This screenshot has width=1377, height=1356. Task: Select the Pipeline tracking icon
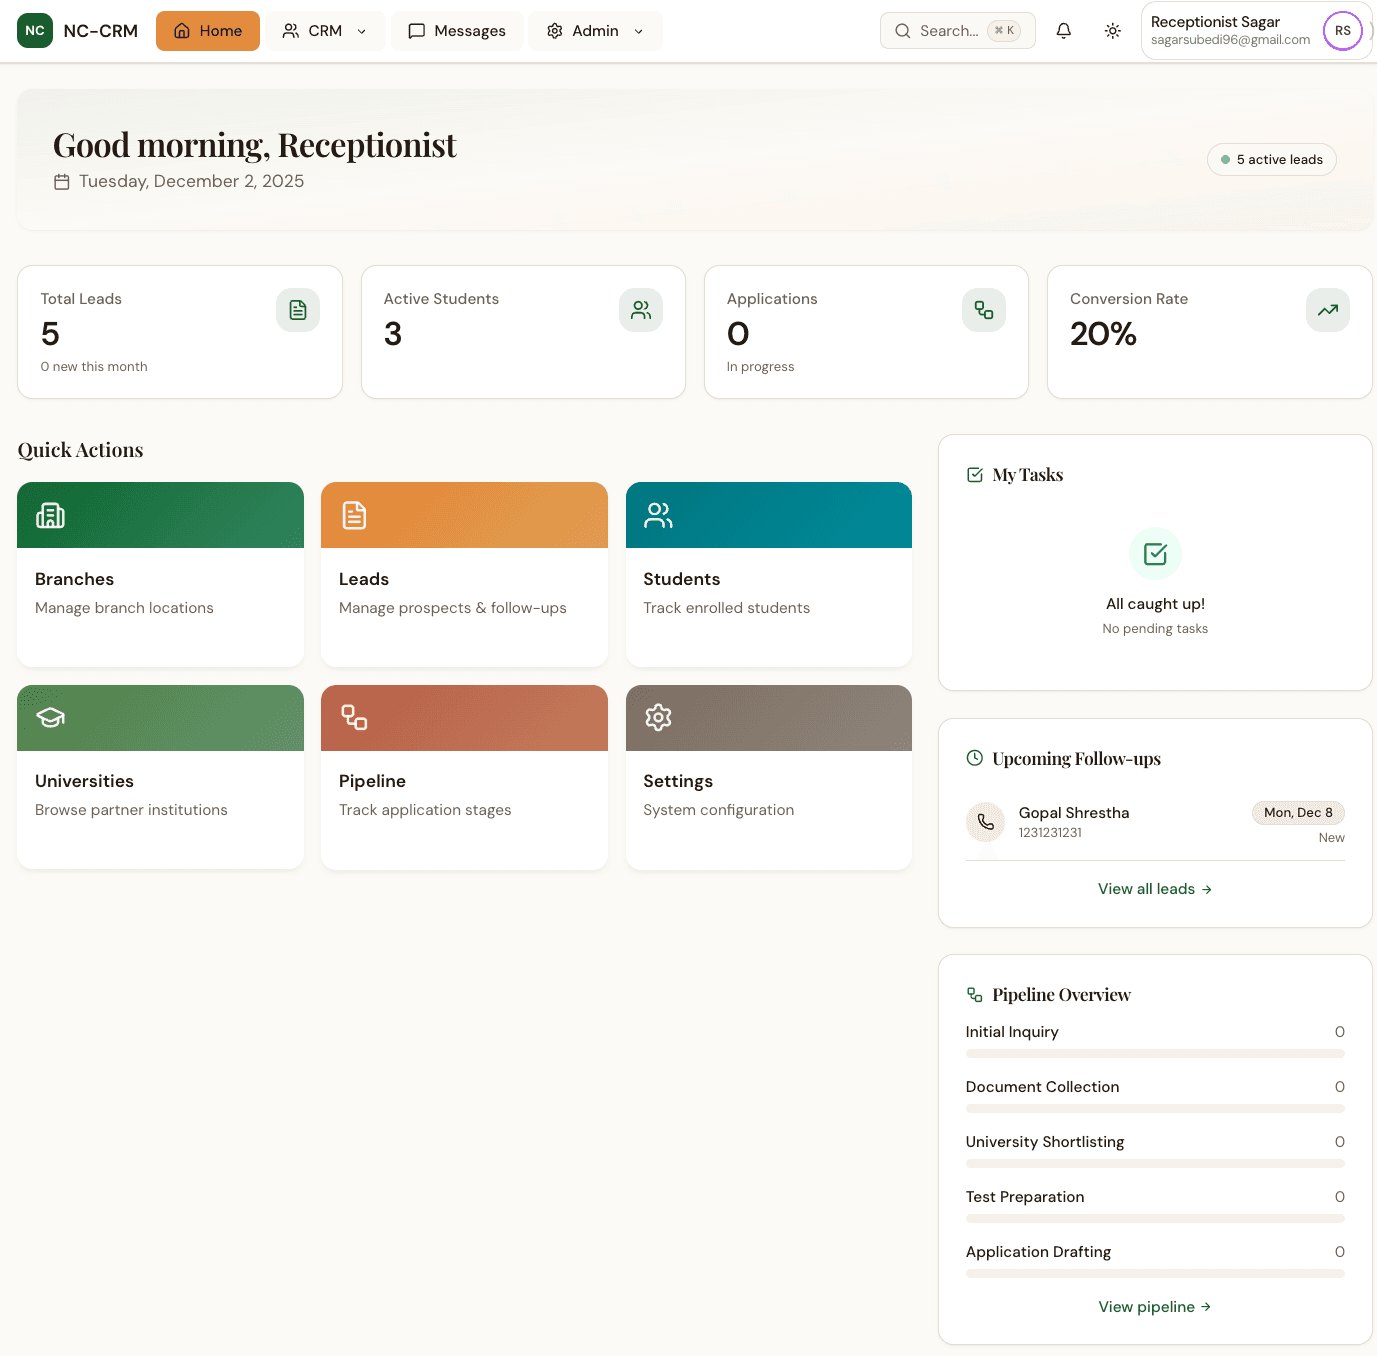(x=352, y=717)
